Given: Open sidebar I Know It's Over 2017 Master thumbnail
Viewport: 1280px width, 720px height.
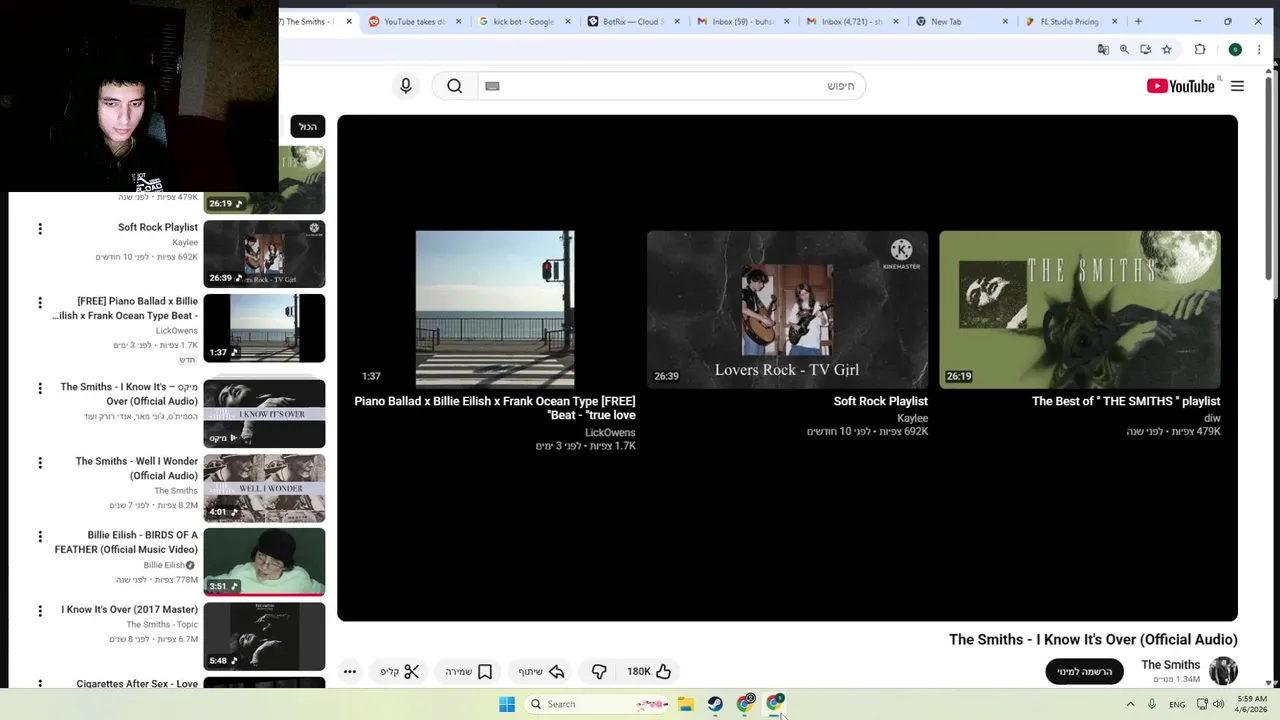Looking at the screenshot, I should click(x=264, y=636).
